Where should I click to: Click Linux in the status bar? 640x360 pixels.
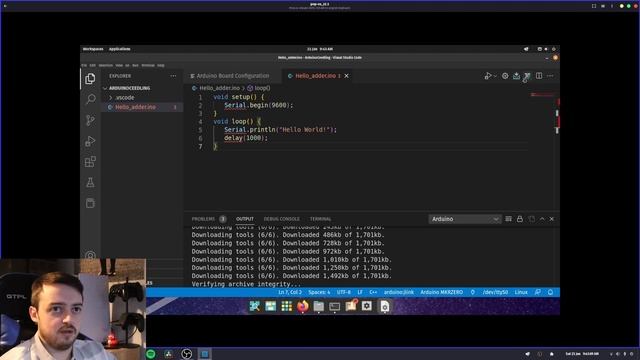(521, 292)
